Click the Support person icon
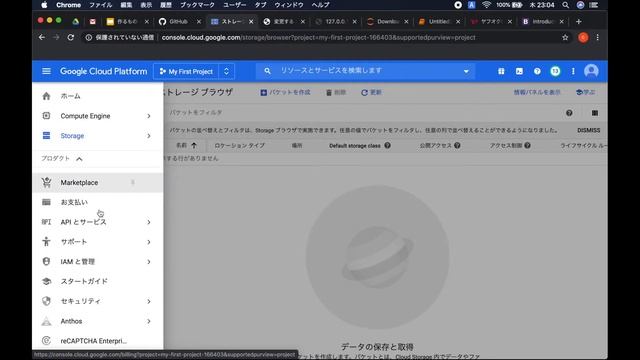Screen dimensions: 640x360 click(46, 242)
